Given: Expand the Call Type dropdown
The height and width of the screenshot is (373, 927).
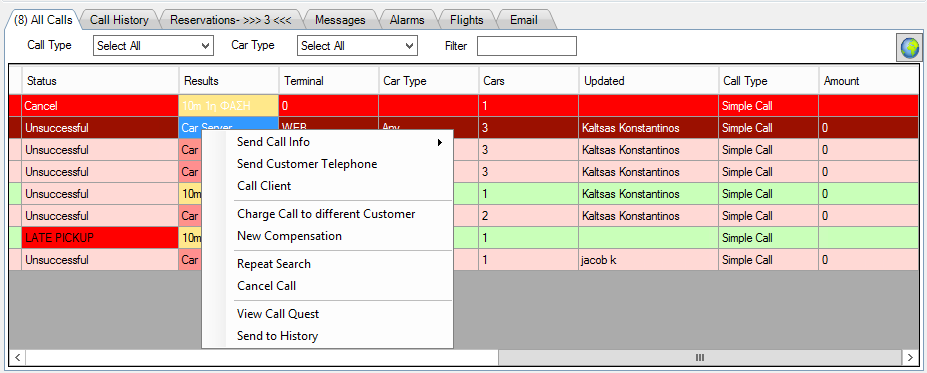Looking at the screenshot, I should click(x=153, y=46).
